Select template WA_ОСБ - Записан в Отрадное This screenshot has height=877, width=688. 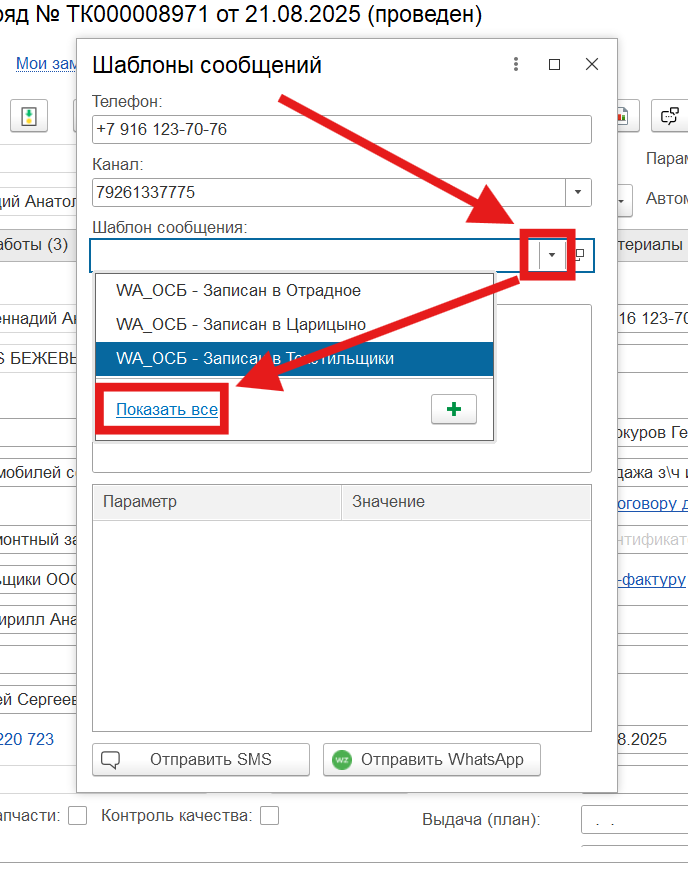[238, 291]
